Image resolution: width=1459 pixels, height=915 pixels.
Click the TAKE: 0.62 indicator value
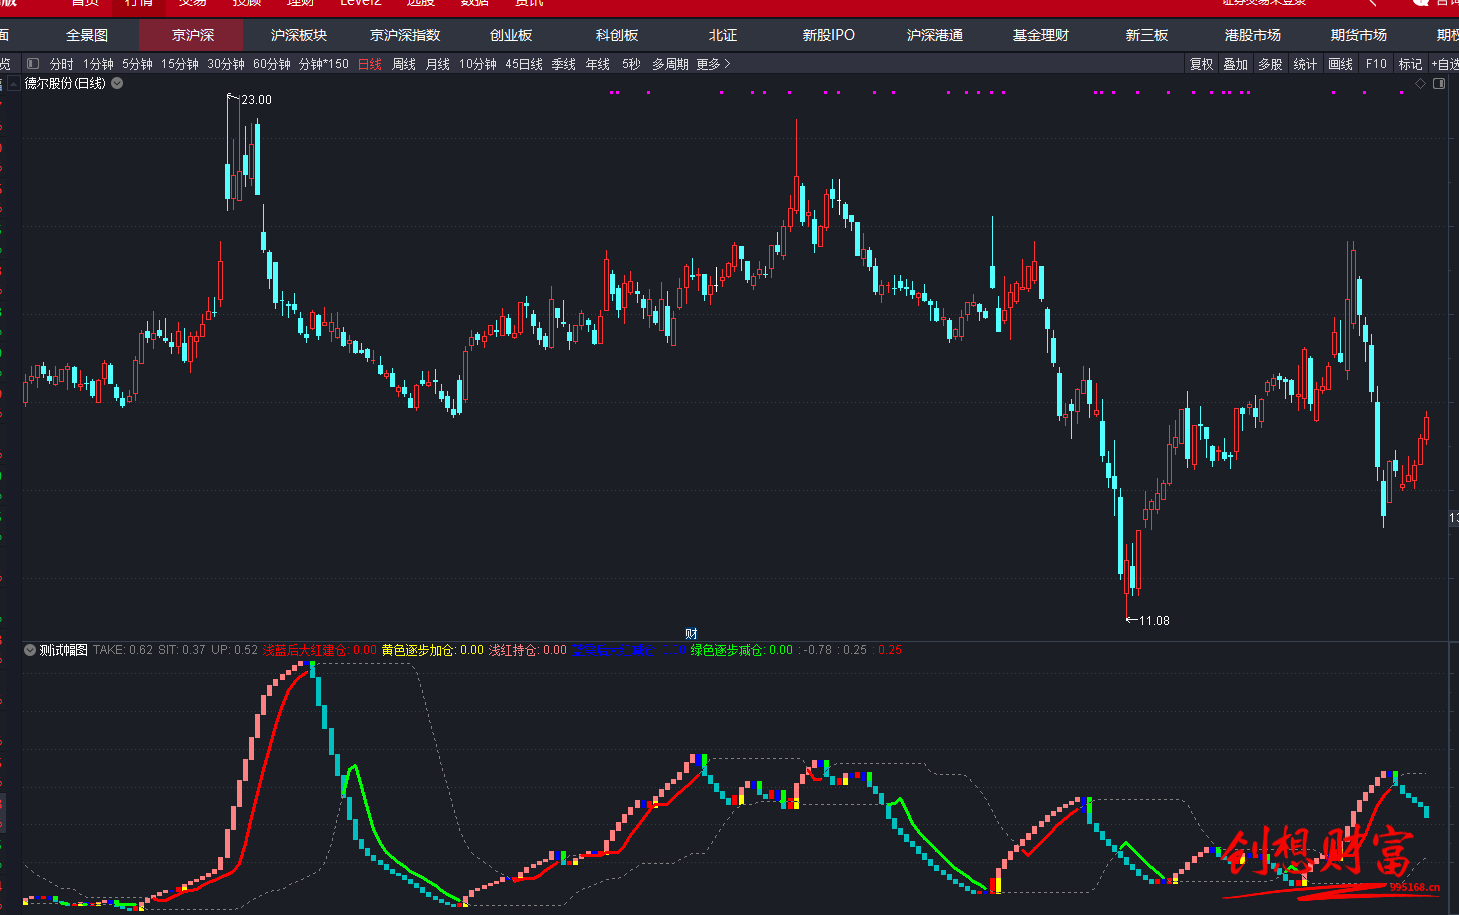(123, 650)
